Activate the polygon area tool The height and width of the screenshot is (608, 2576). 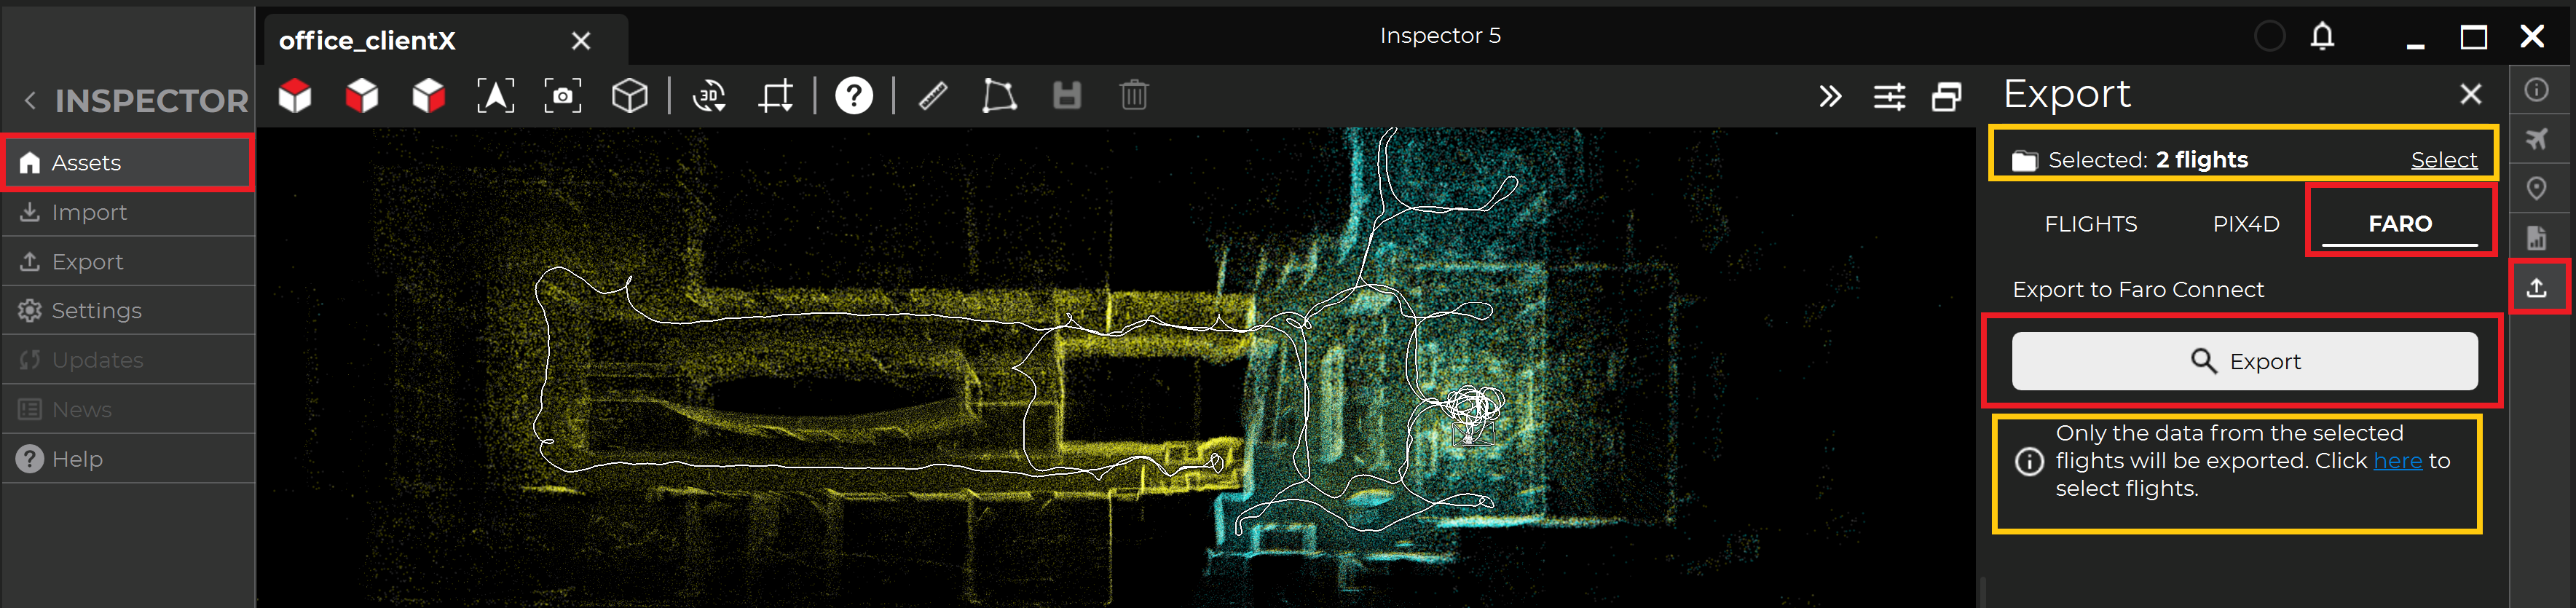coord(998,96)
